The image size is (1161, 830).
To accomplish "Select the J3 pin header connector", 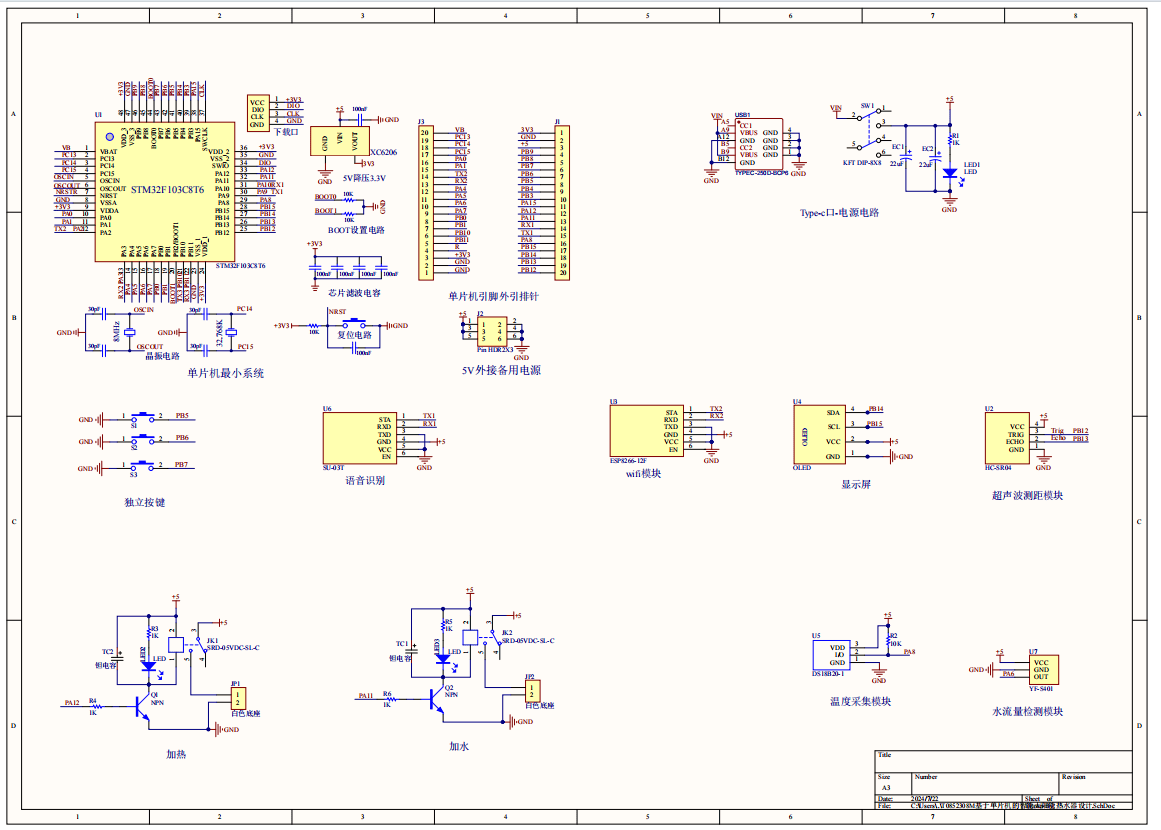I will [x=424, y=202].
